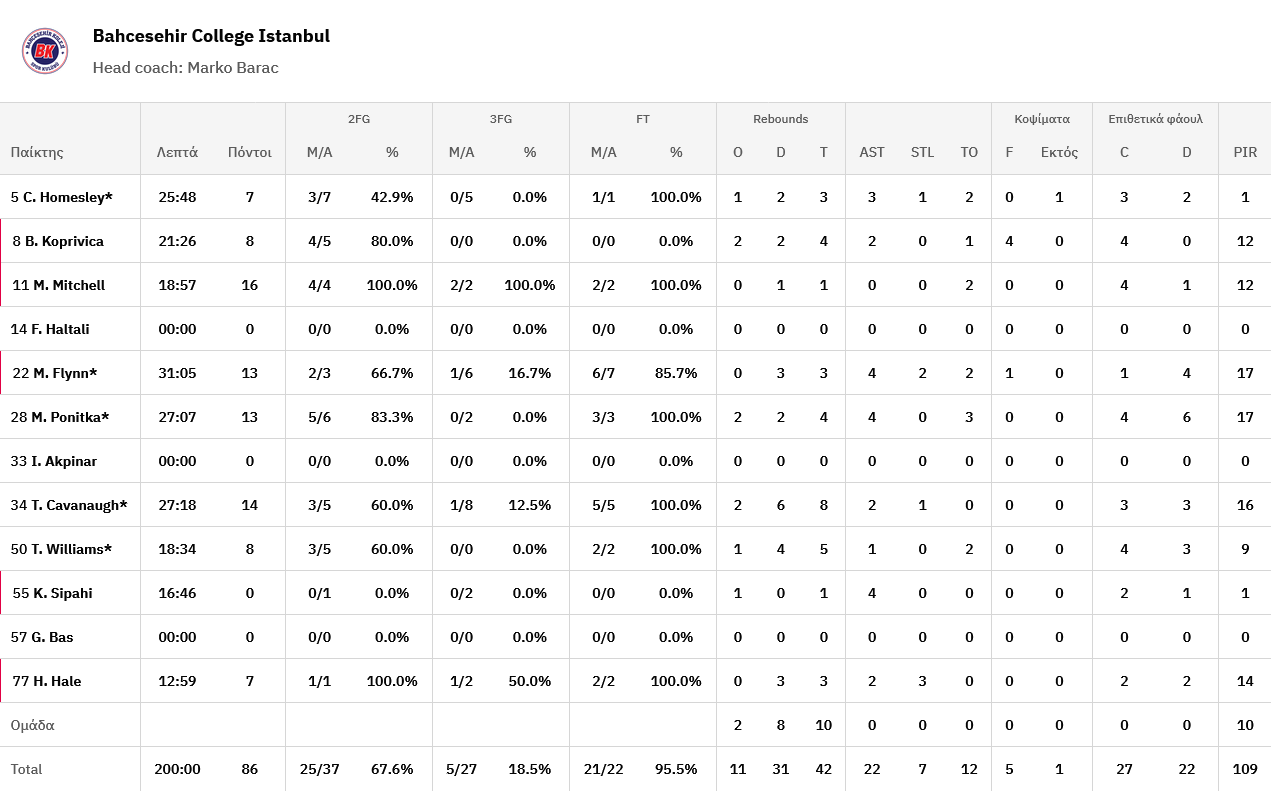Viewport: 1271px width, 791px height.
Task: Select the AST column header
Action: [872, 153]
